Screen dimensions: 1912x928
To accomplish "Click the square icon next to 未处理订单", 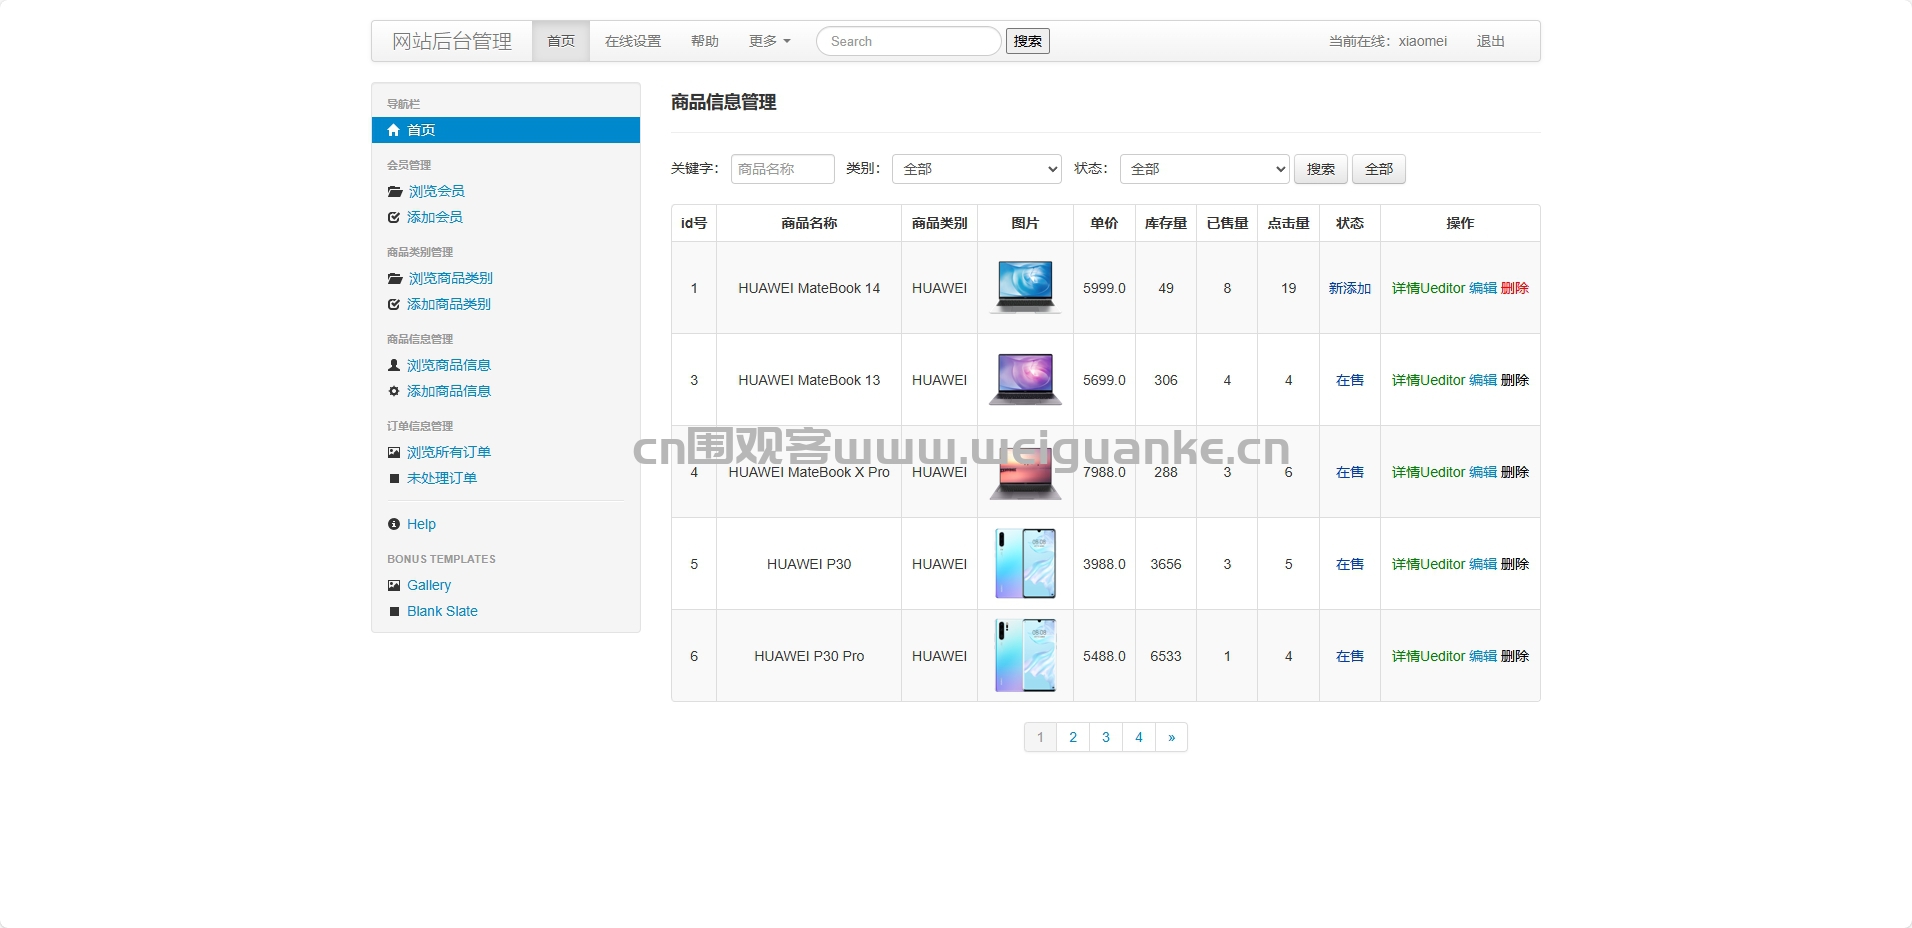I will pyautogui.click(x=394, y=478).
